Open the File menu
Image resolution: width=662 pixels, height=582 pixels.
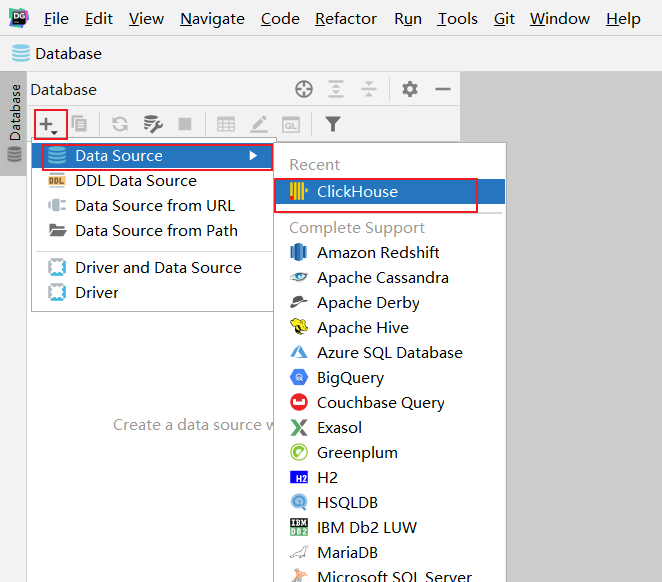point(56,19)
